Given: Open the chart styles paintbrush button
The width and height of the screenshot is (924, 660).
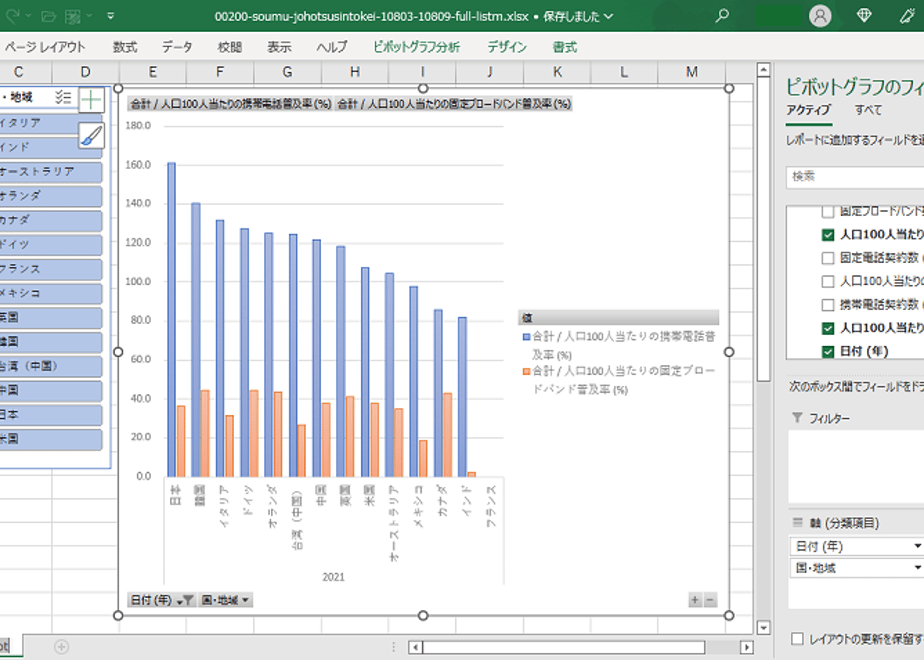Looking at the screenshot, I should 91,136.
